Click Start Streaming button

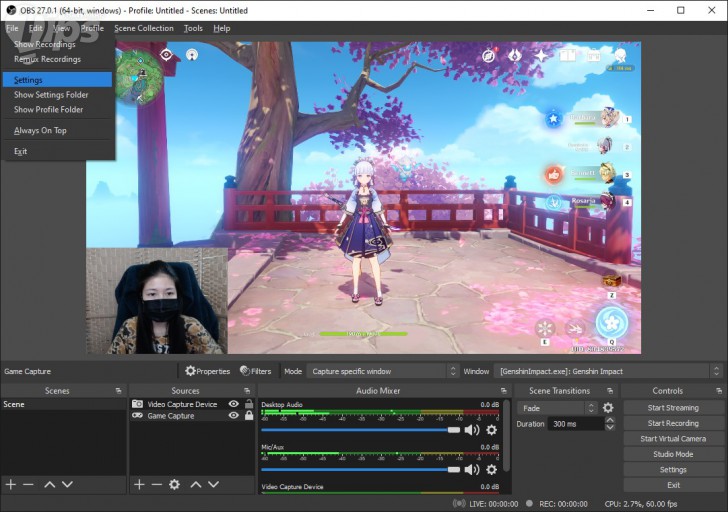pyautogui.click(x=673, y=408)
